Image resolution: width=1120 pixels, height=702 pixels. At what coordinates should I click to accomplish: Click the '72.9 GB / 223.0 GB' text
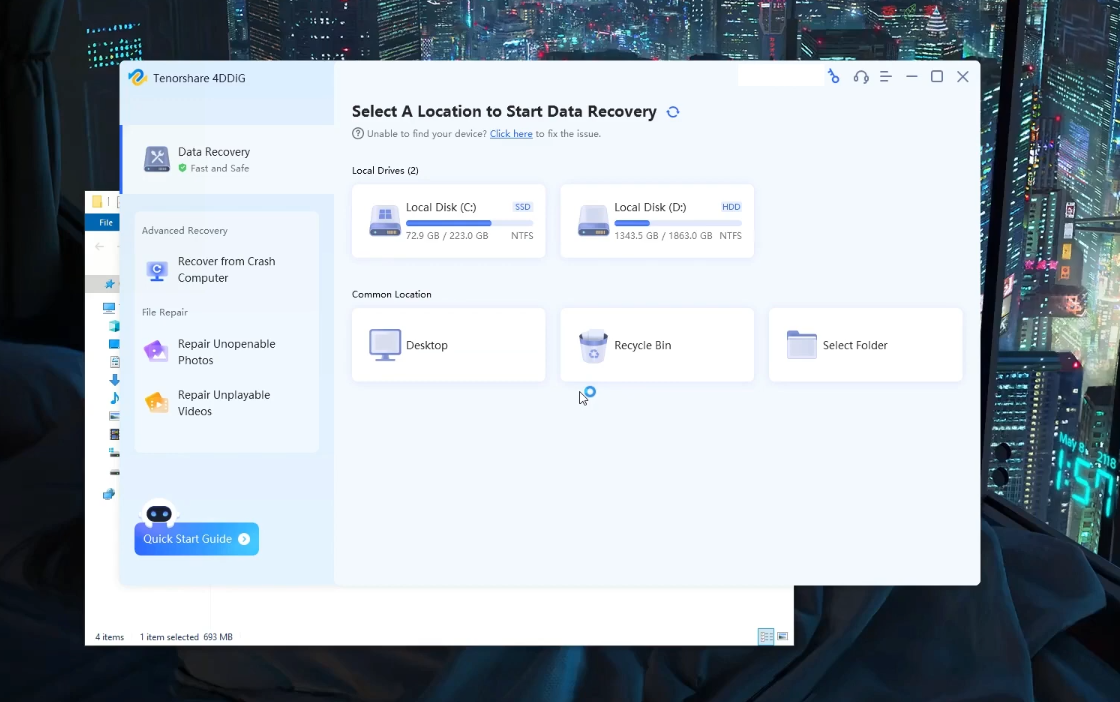(x=447, y=236)
